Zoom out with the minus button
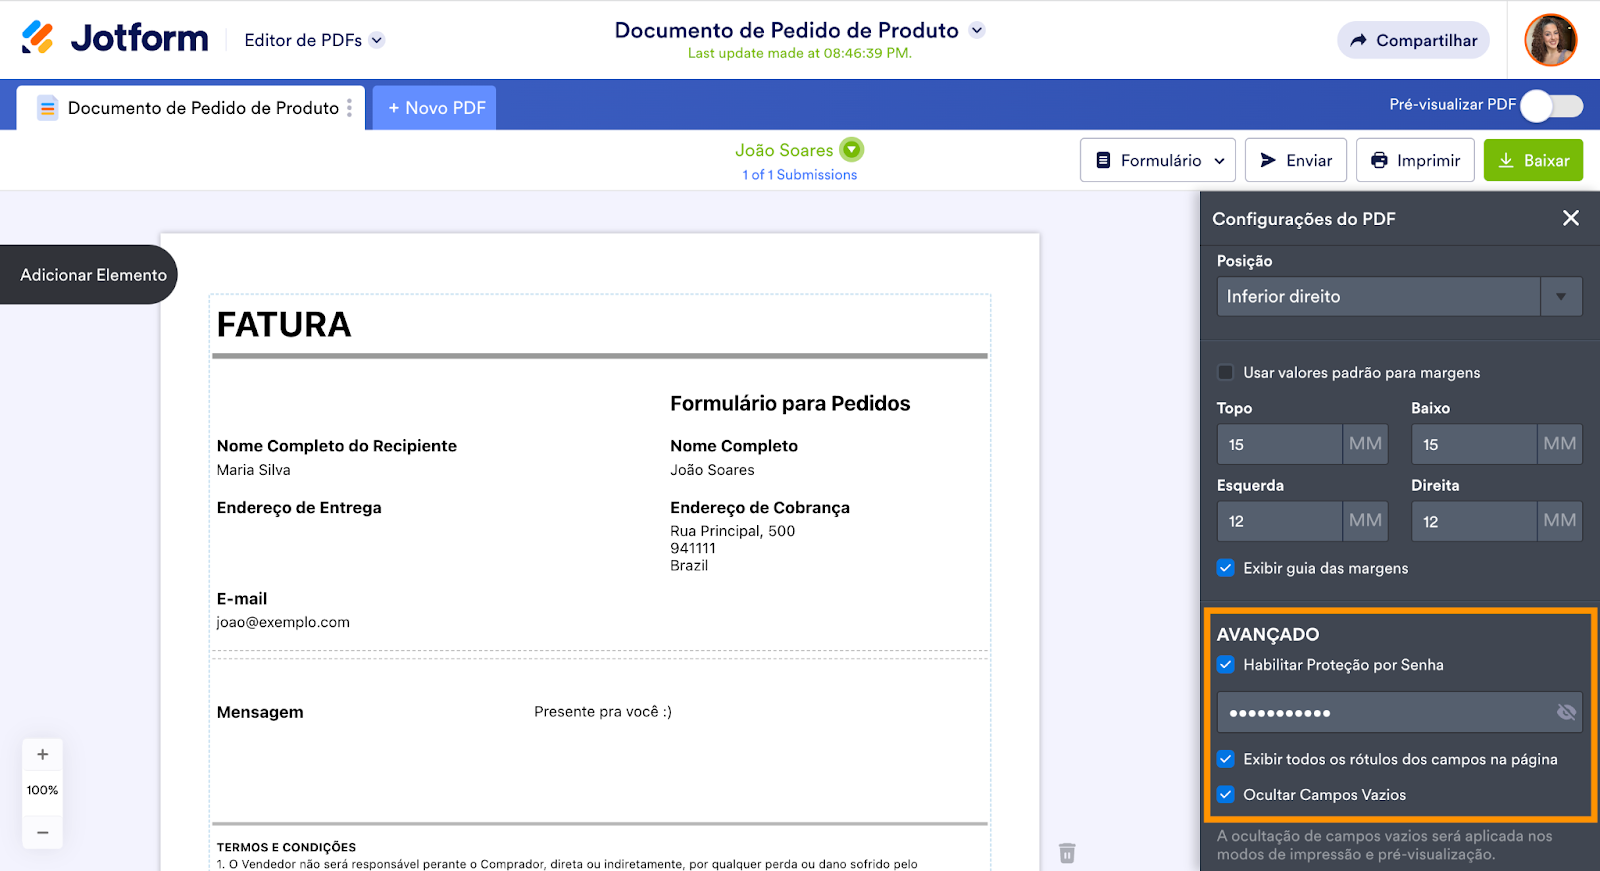1600x871 pixels. pos(43,832)
